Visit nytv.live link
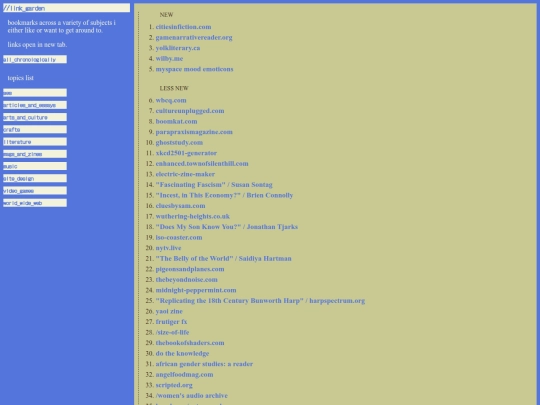 168,248
